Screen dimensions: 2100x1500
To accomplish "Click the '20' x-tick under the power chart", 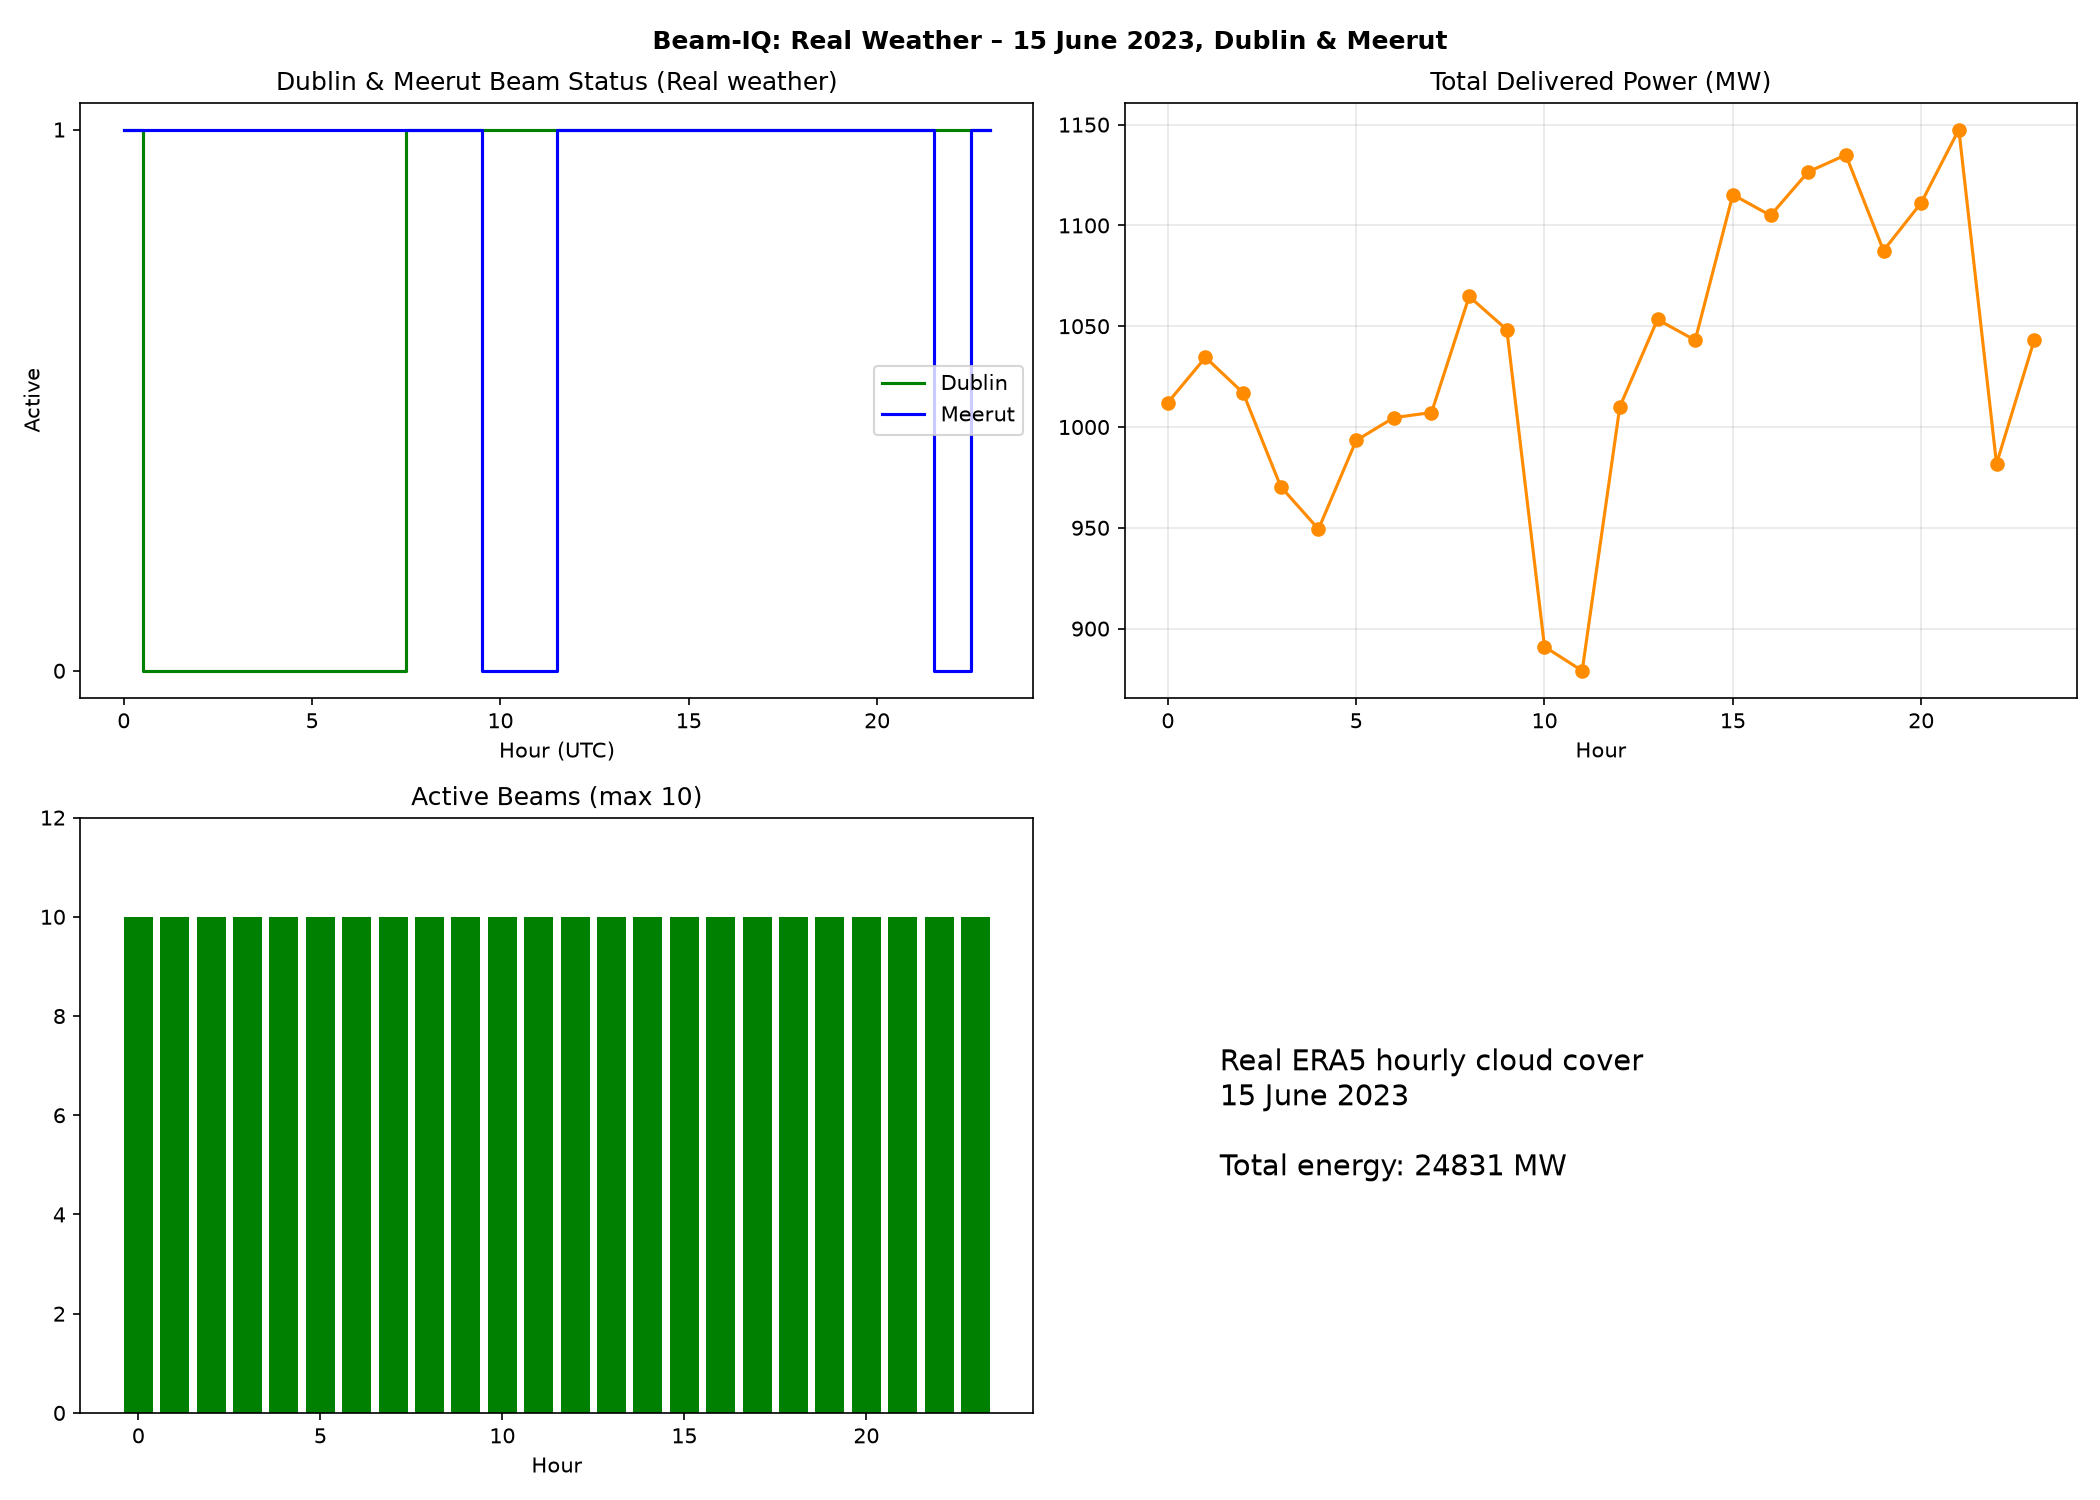I will tap(1921, 722).
